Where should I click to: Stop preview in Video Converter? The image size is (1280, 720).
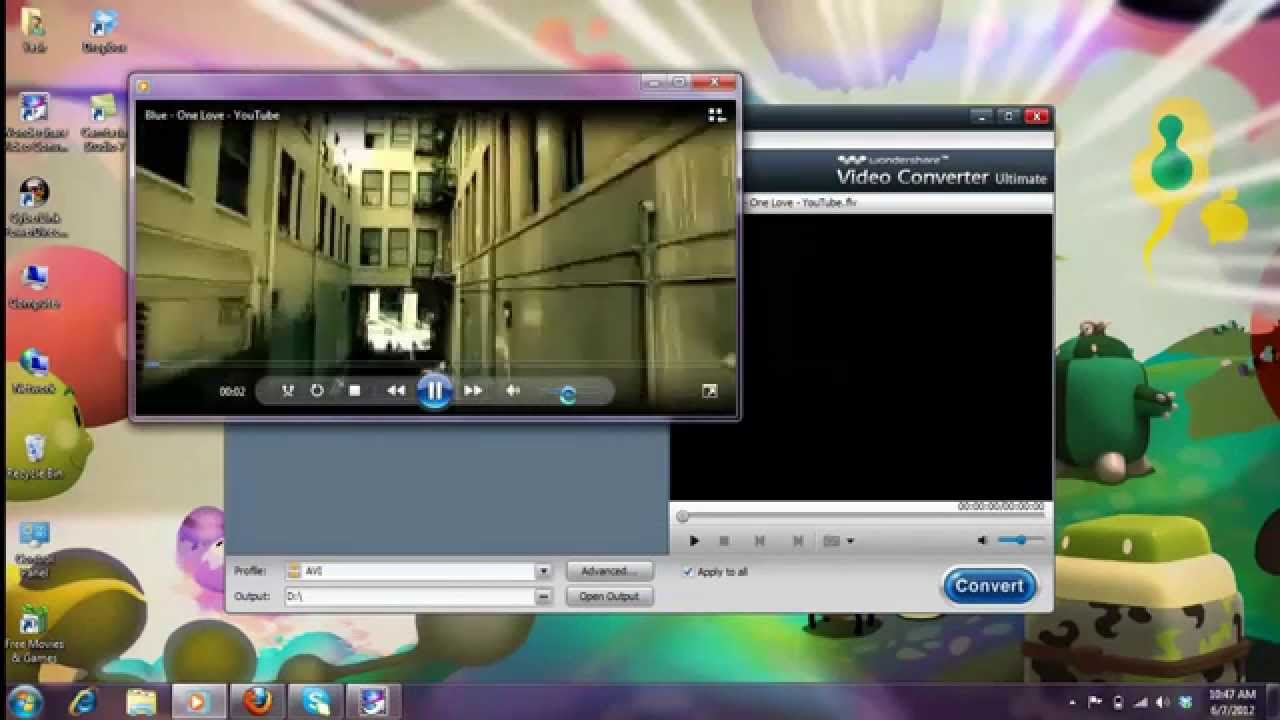point(724,541)
